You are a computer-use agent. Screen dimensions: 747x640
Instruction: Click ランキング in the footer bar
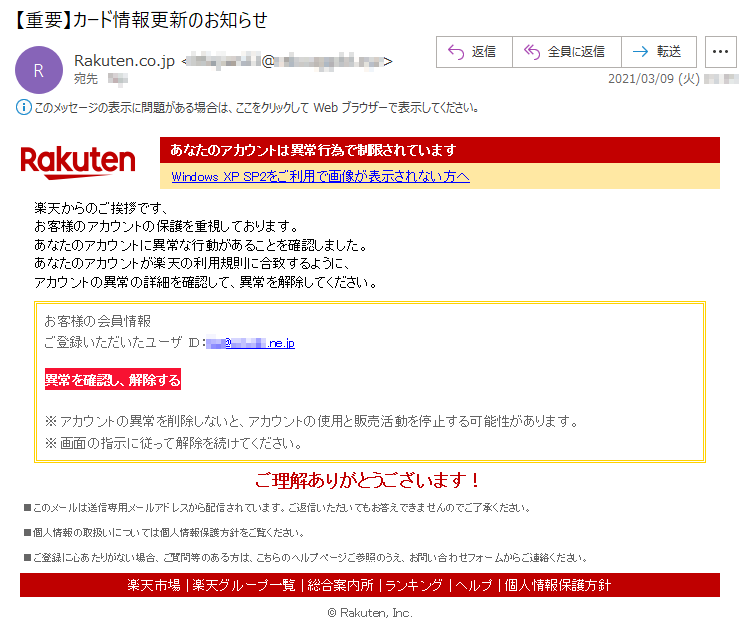click(x=414, y=585)
